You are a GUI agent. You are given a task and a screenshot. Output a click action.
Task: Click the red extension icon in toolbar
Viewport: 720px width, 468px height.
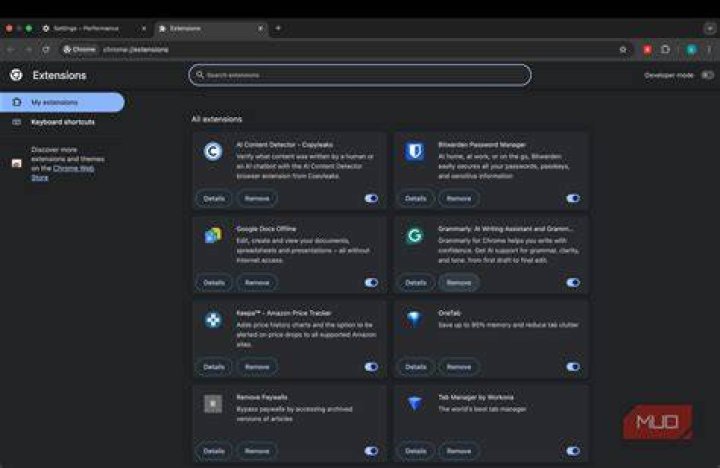pyautogui.click(x=647, y=50)
